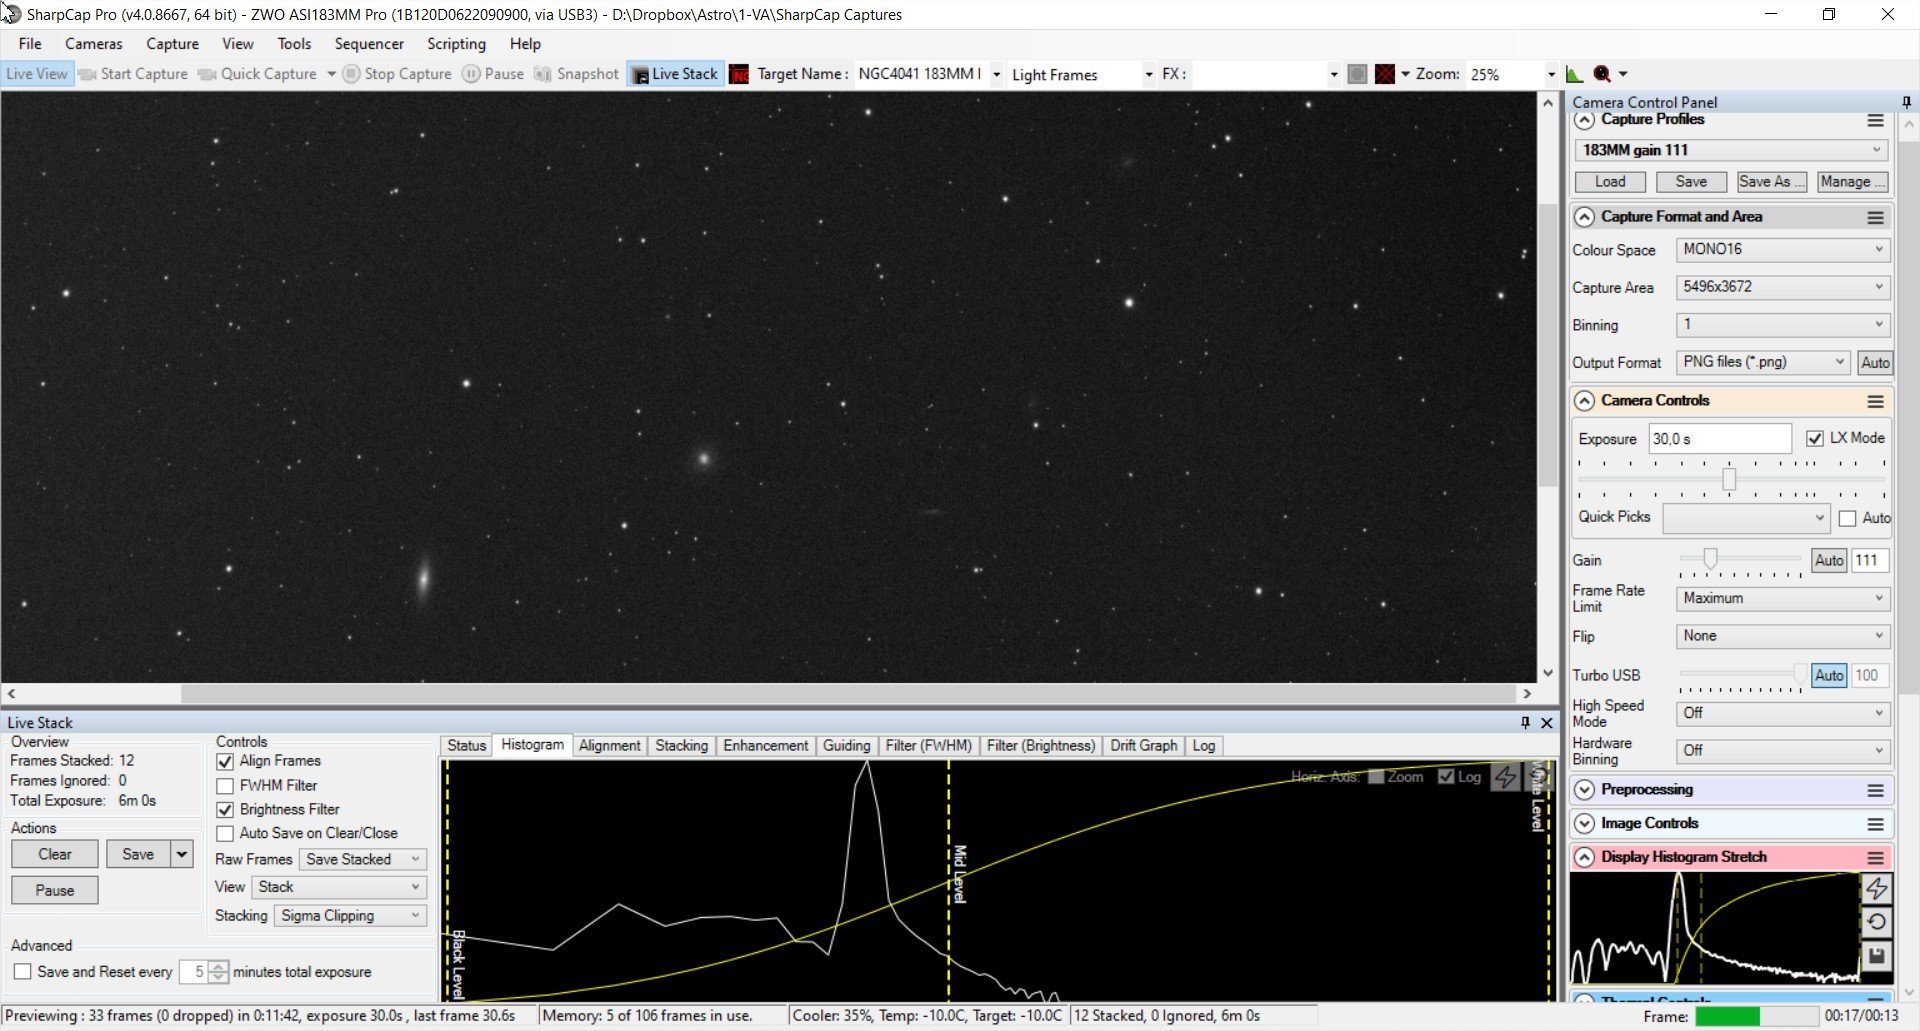Click the red reticule overlay icon
Screen dimensions: 1920x1031
(1385, 74)
